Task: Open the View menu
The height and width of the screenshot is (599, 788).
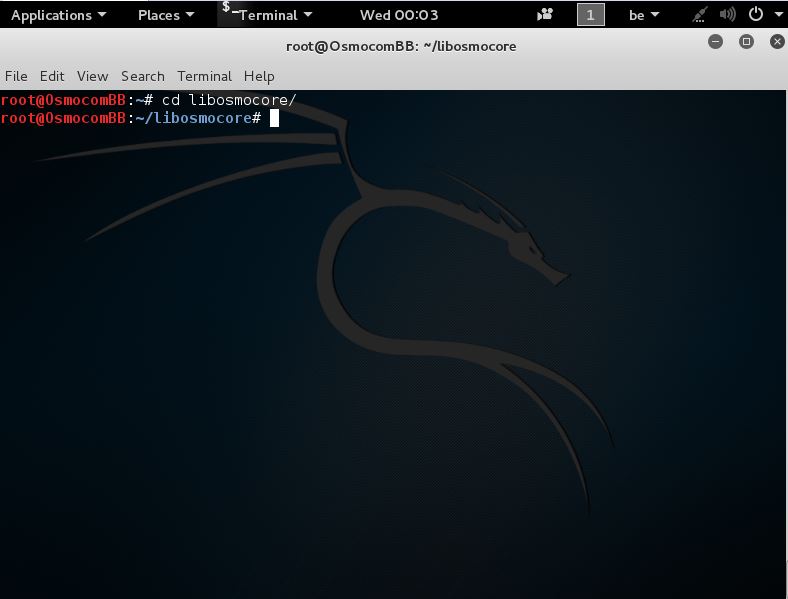Action: click(x=92, y=76)
